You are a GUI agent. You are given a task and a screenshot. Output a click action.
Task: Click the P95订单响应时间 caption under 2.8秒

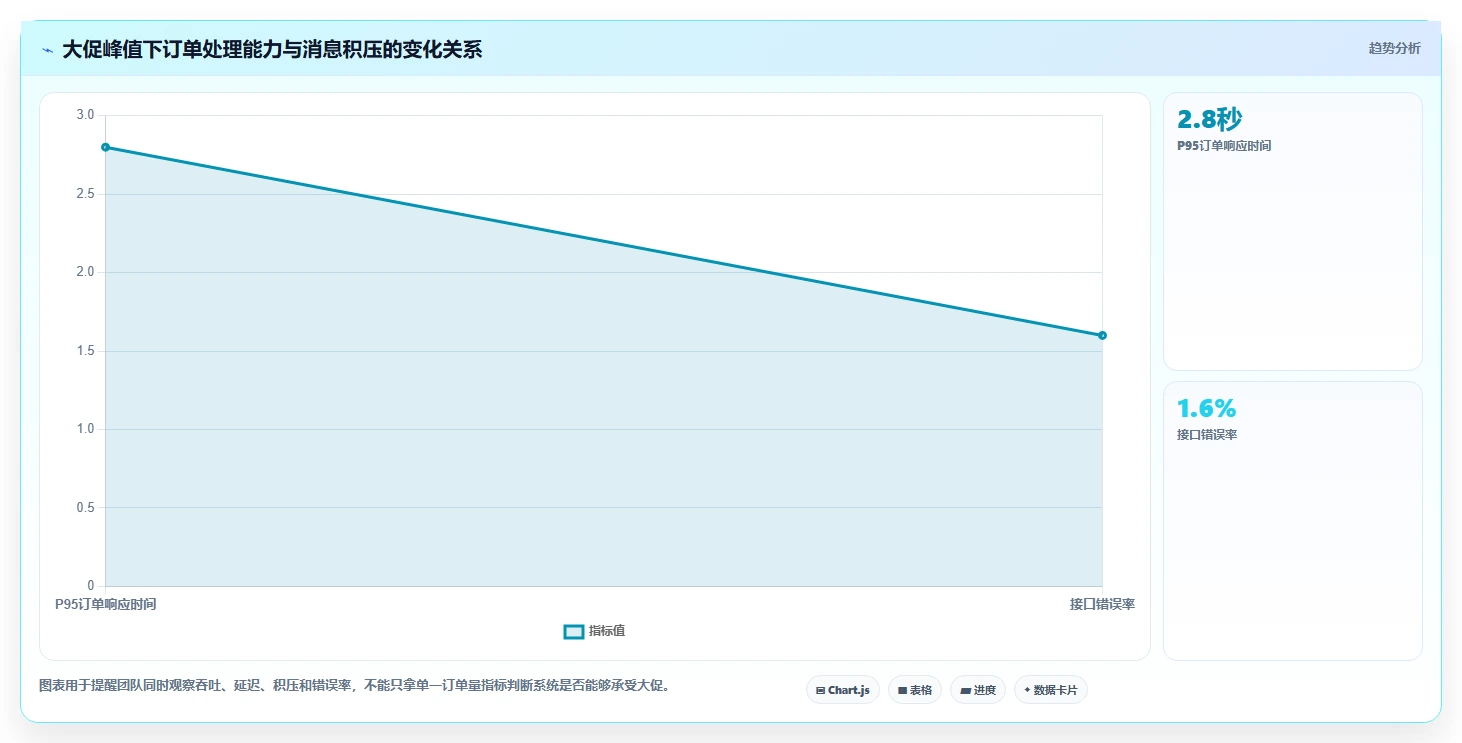(1224, 146)
